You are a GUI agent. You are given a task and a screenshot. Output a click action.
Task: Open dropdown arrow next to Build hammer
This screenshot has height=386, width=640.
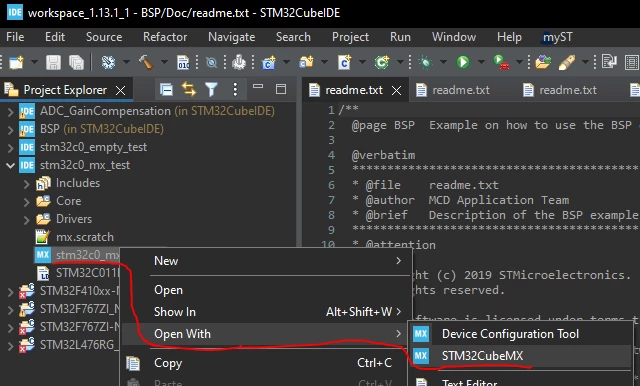[x=164, y=63]
